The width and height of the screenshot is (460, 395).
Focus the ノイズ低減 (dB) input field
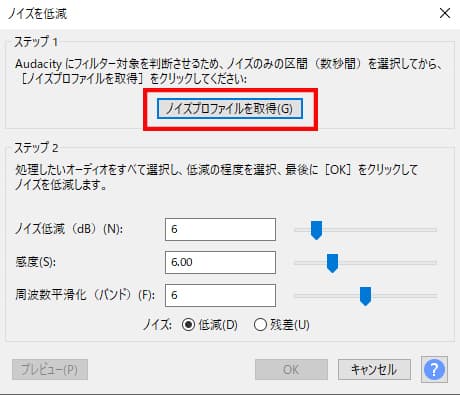point(220,229)
